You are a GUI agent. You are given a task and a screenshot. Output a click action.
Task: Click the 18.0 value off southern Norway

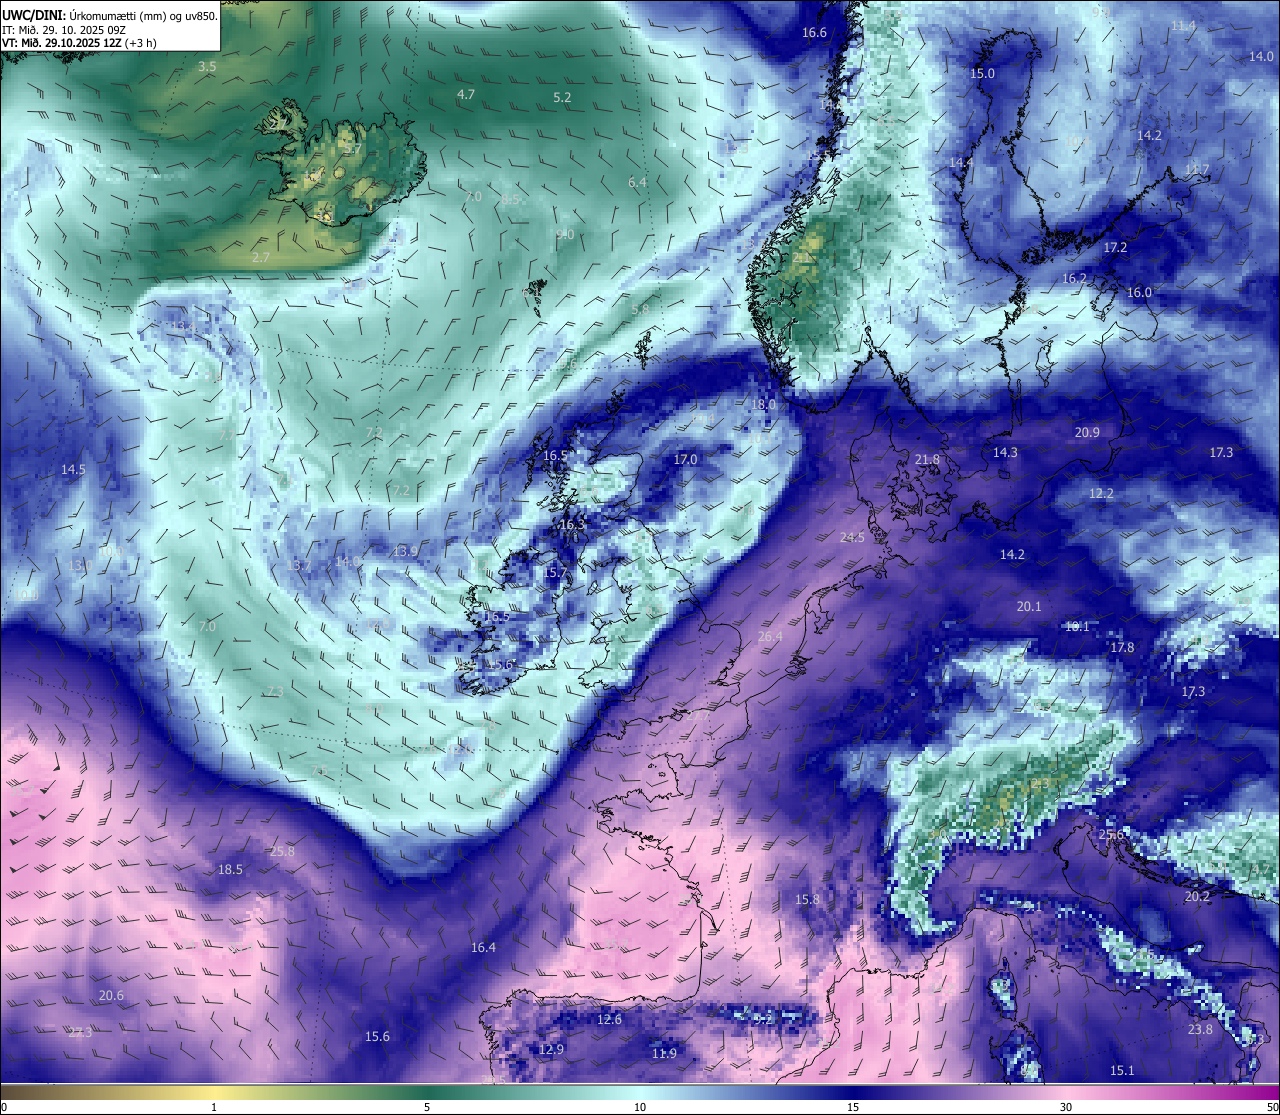(x=764, y=404)
